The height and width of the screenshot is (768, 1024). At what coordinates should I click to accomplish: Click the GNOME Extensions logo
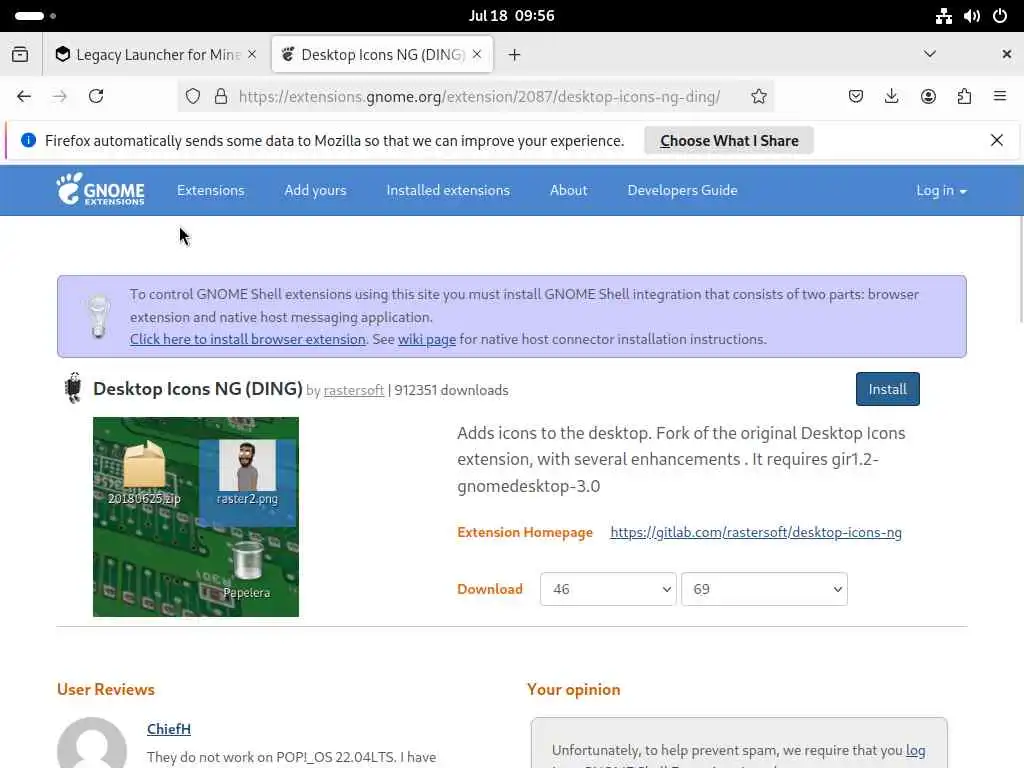(100, 189)
